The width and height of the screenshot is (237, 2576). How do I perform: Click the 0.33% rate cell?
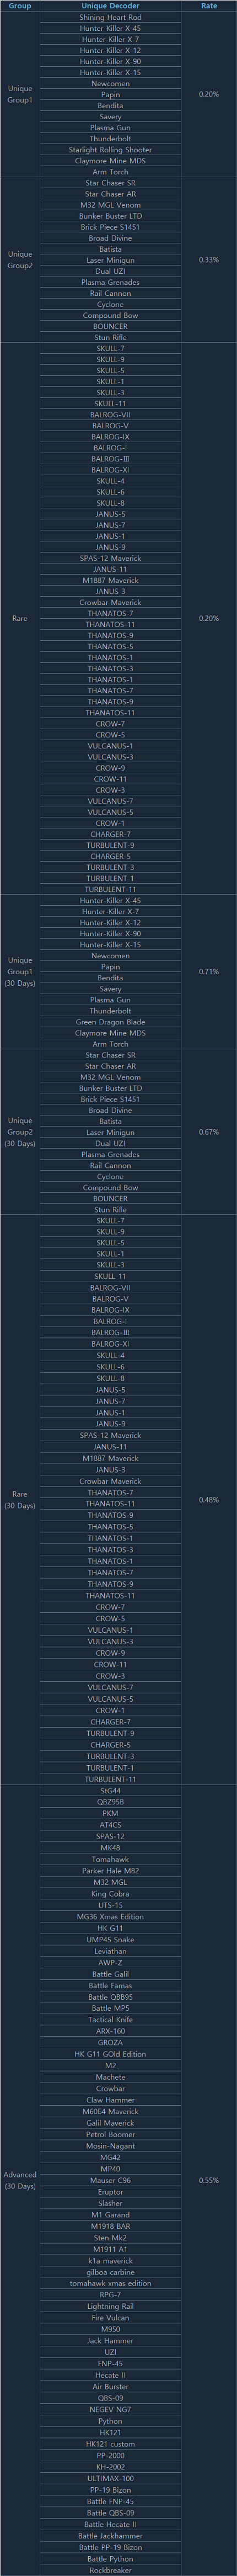click(x=209, y=260)
